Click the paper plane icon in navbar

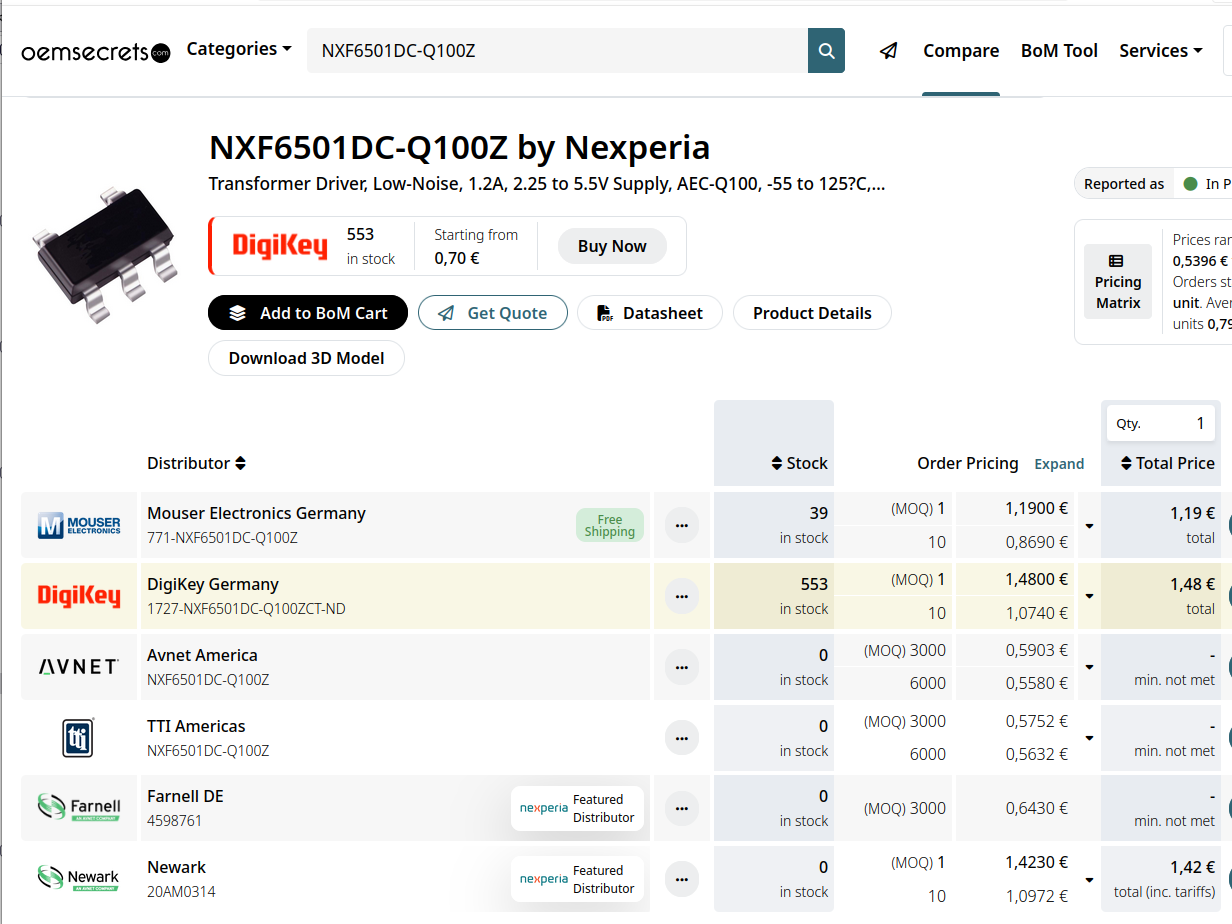pos(888,51)
